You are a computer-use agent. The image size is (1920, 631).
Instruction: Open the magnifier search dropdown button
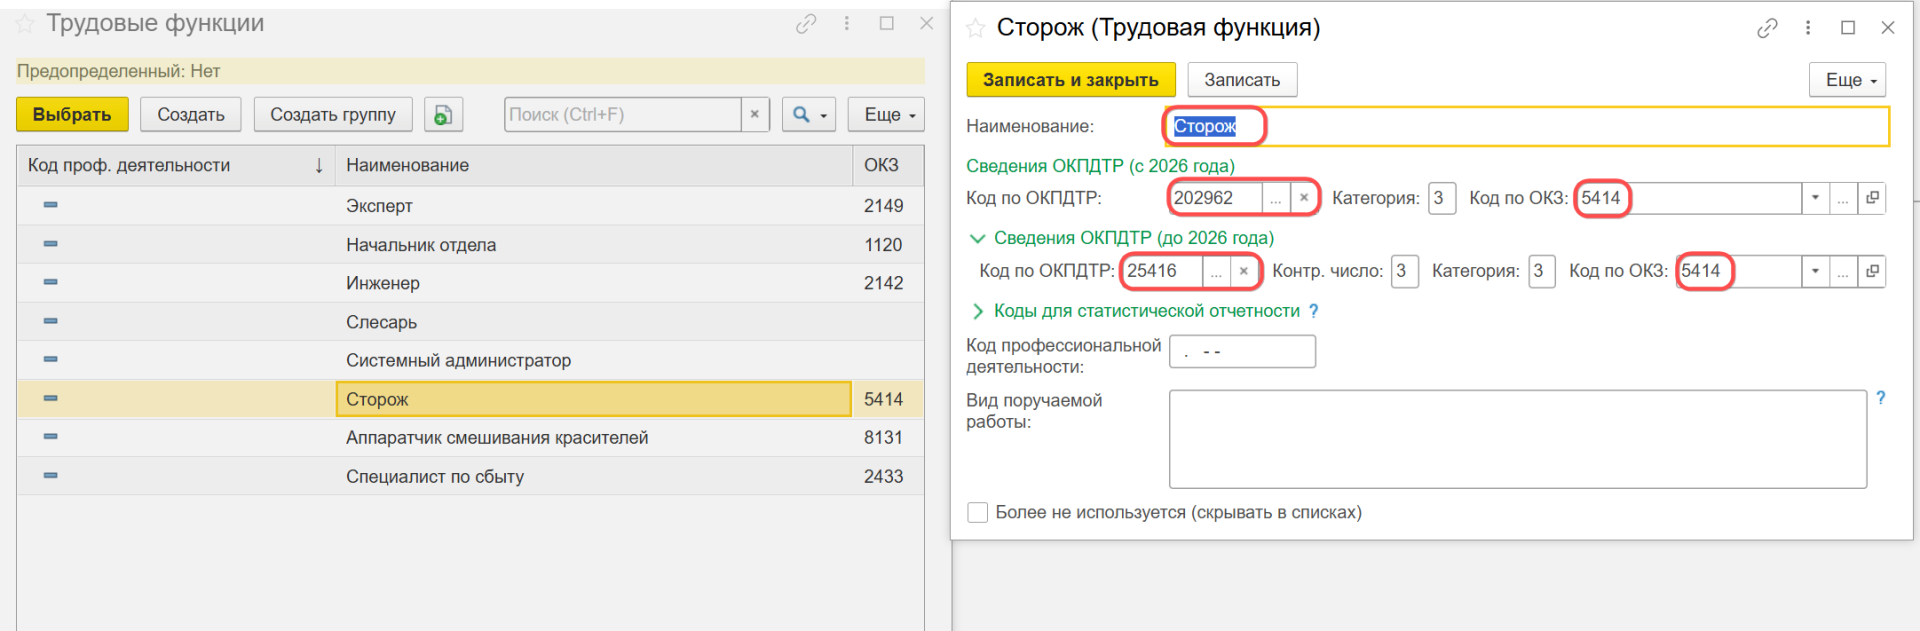(x=809, y=115)
